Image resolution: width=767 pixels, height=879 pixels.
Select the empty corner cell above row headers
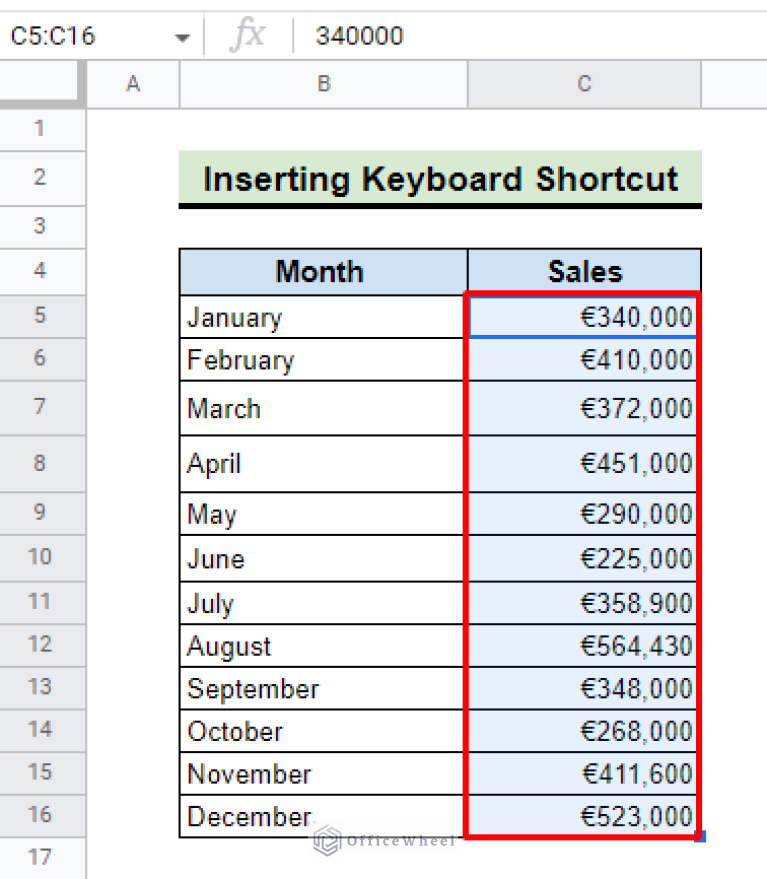click(x=41, y=84)
